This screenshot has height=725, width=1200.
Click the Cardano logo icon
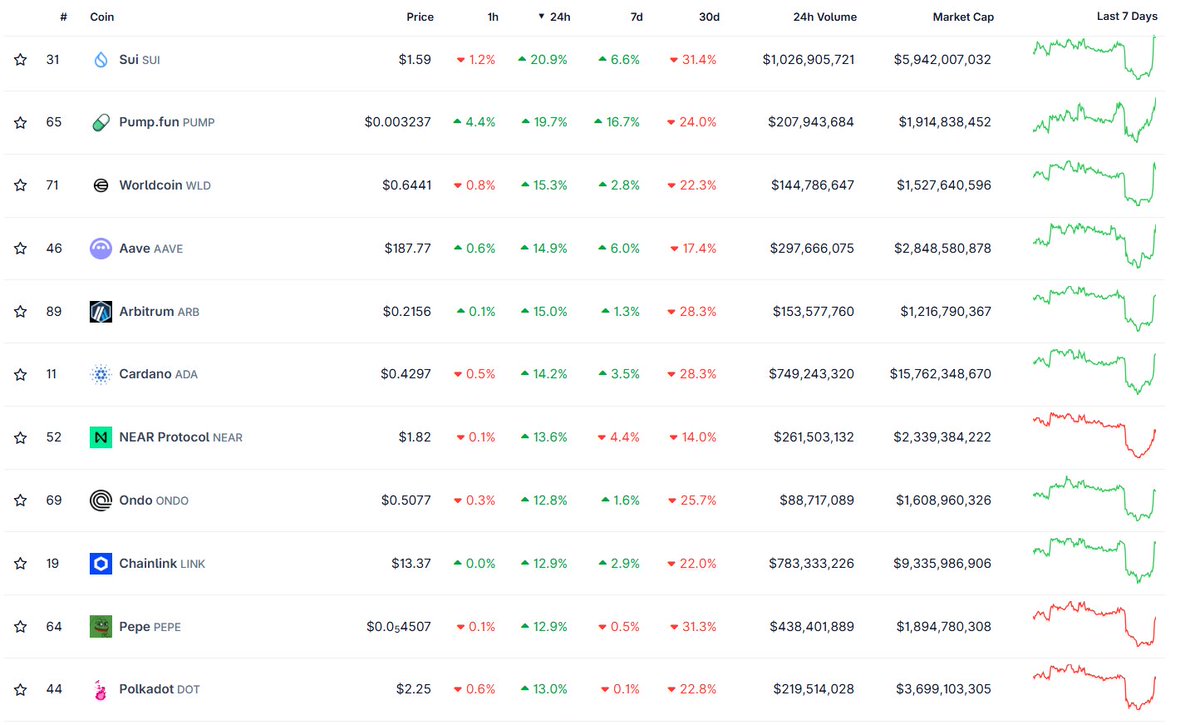click(x=100, y=375)
